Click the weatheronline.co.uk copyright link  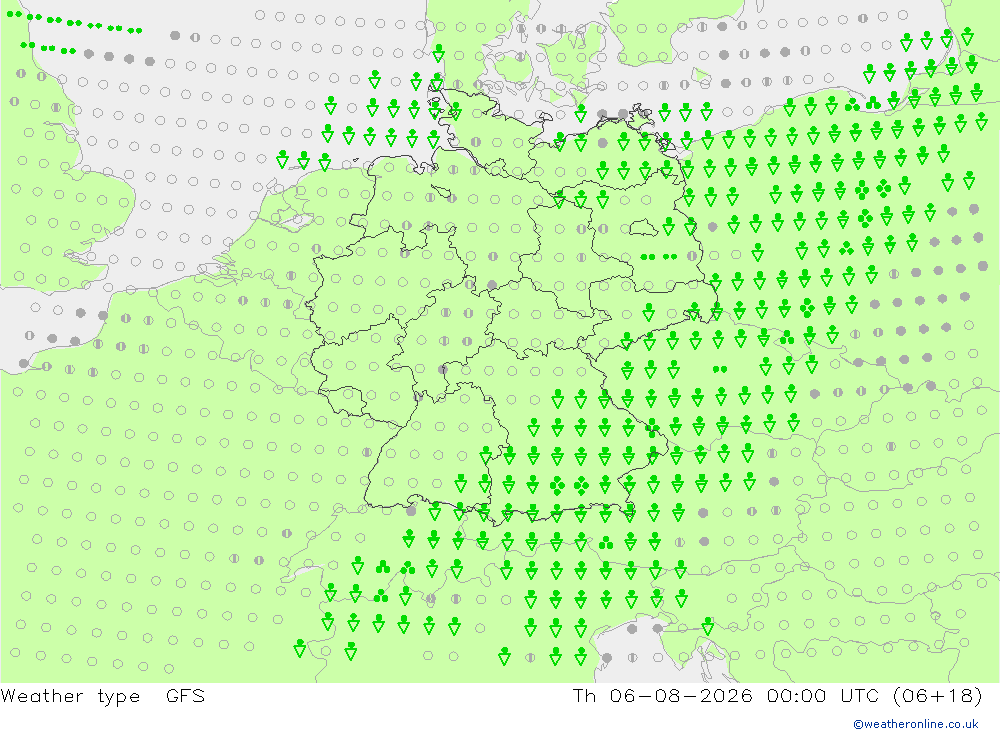click(x=916, y=724)
